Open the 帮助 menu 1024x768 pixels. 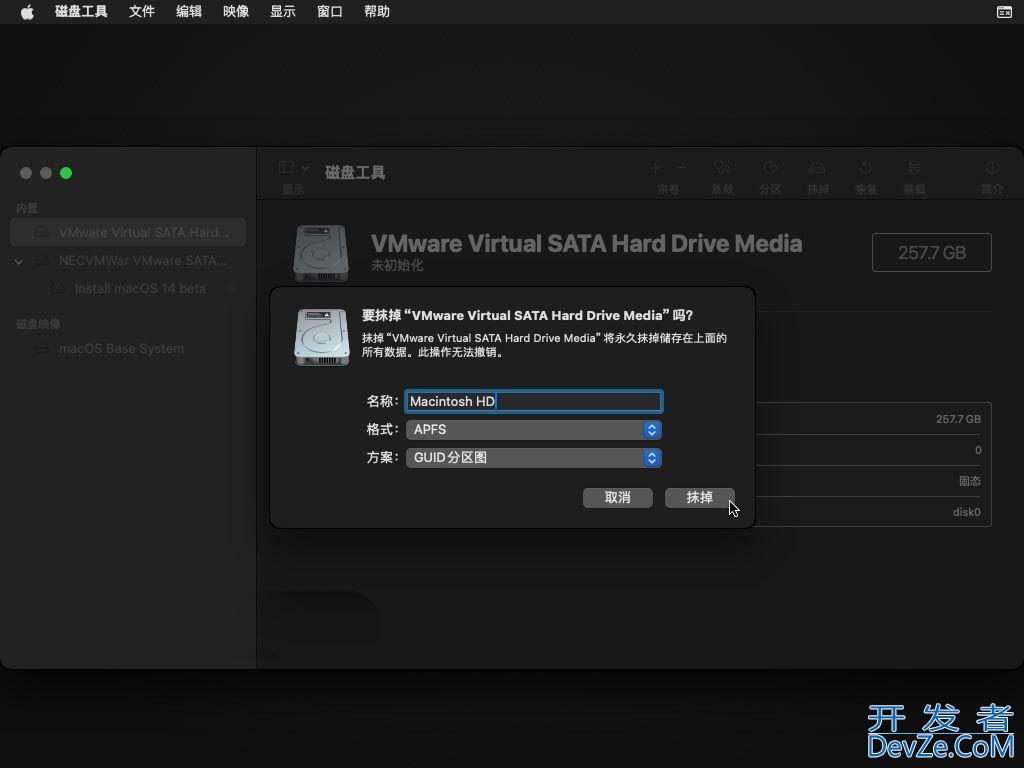click(377, 12)
